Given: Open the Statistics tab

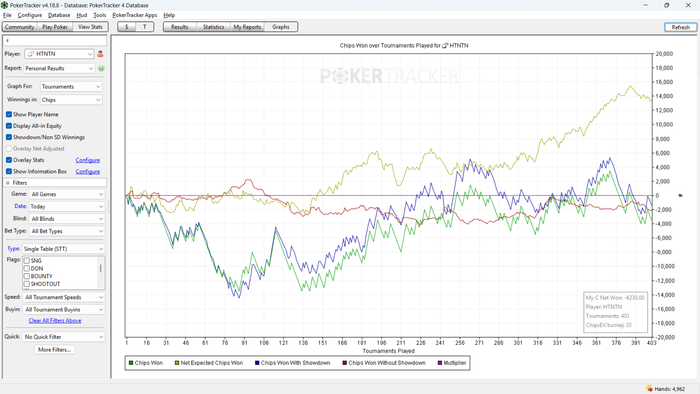Looking at the screenshot, I should tap(213, 27).
